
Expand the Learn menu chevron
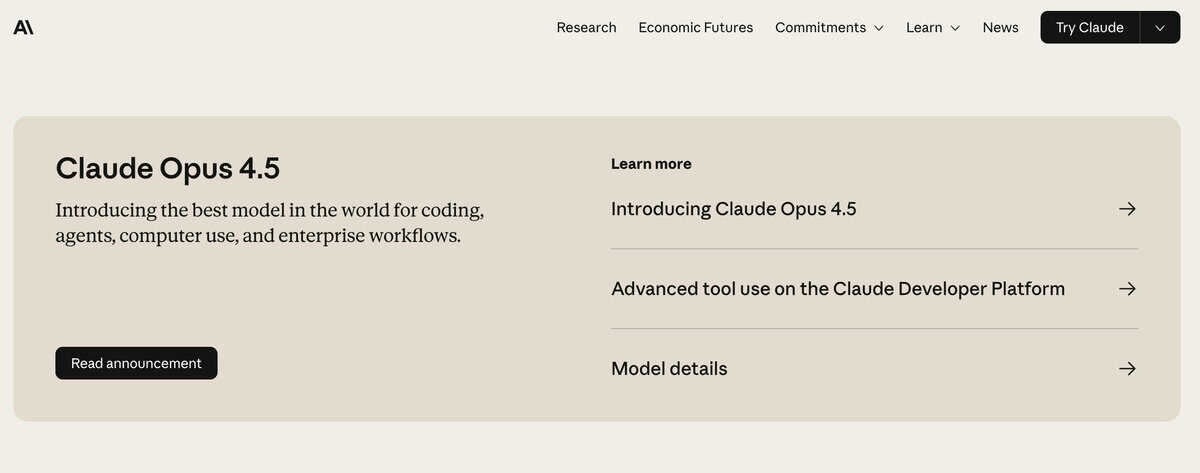pos(955,28)
